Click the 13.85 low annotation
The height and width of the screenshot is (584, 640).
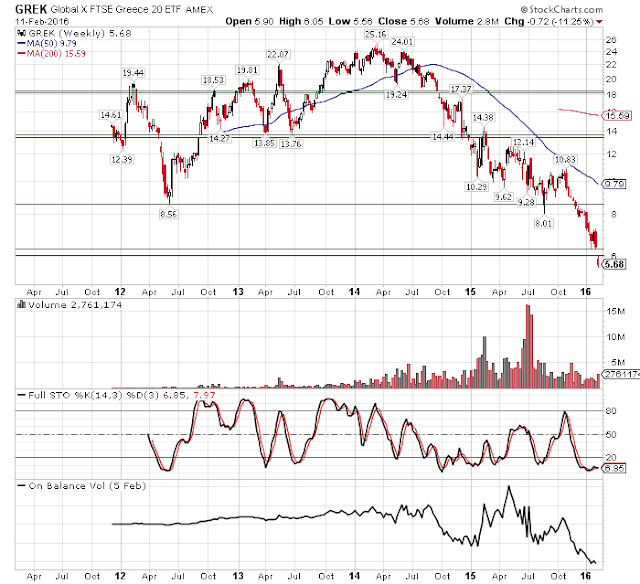tap(264, 143)
